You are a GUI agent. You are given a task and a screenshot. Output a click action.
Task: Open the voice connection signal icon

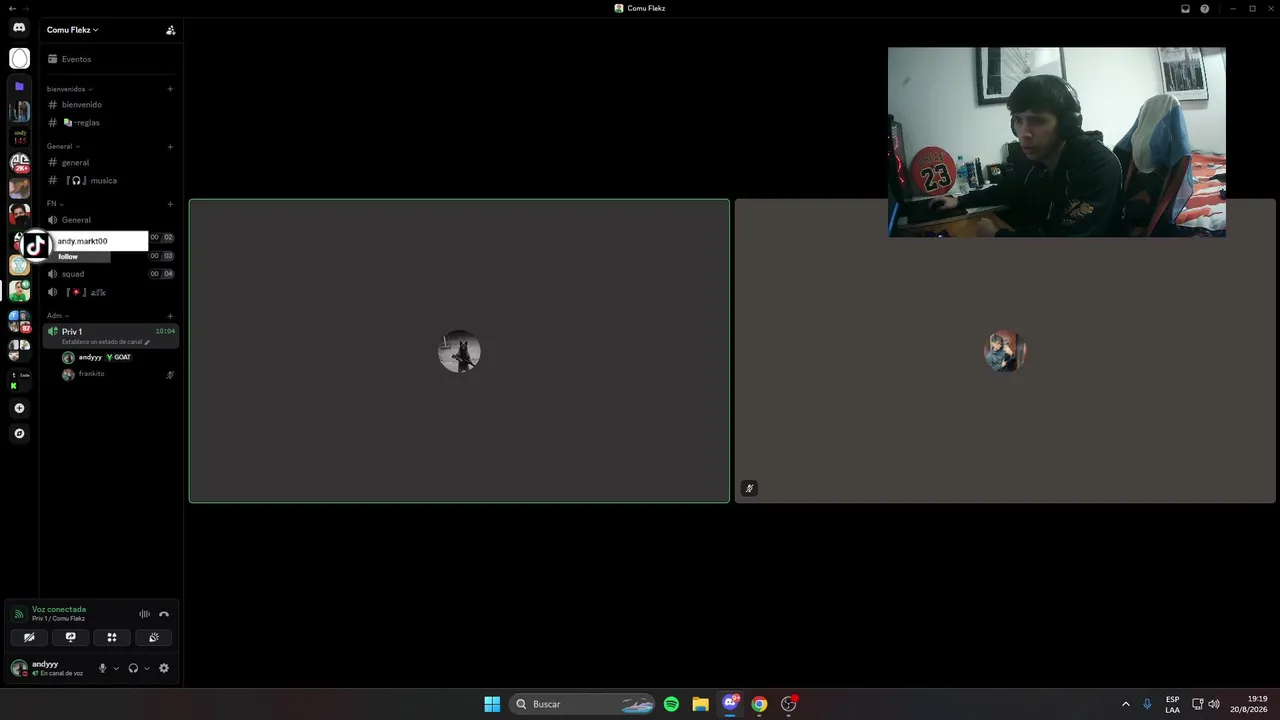[x=19, y=614]
